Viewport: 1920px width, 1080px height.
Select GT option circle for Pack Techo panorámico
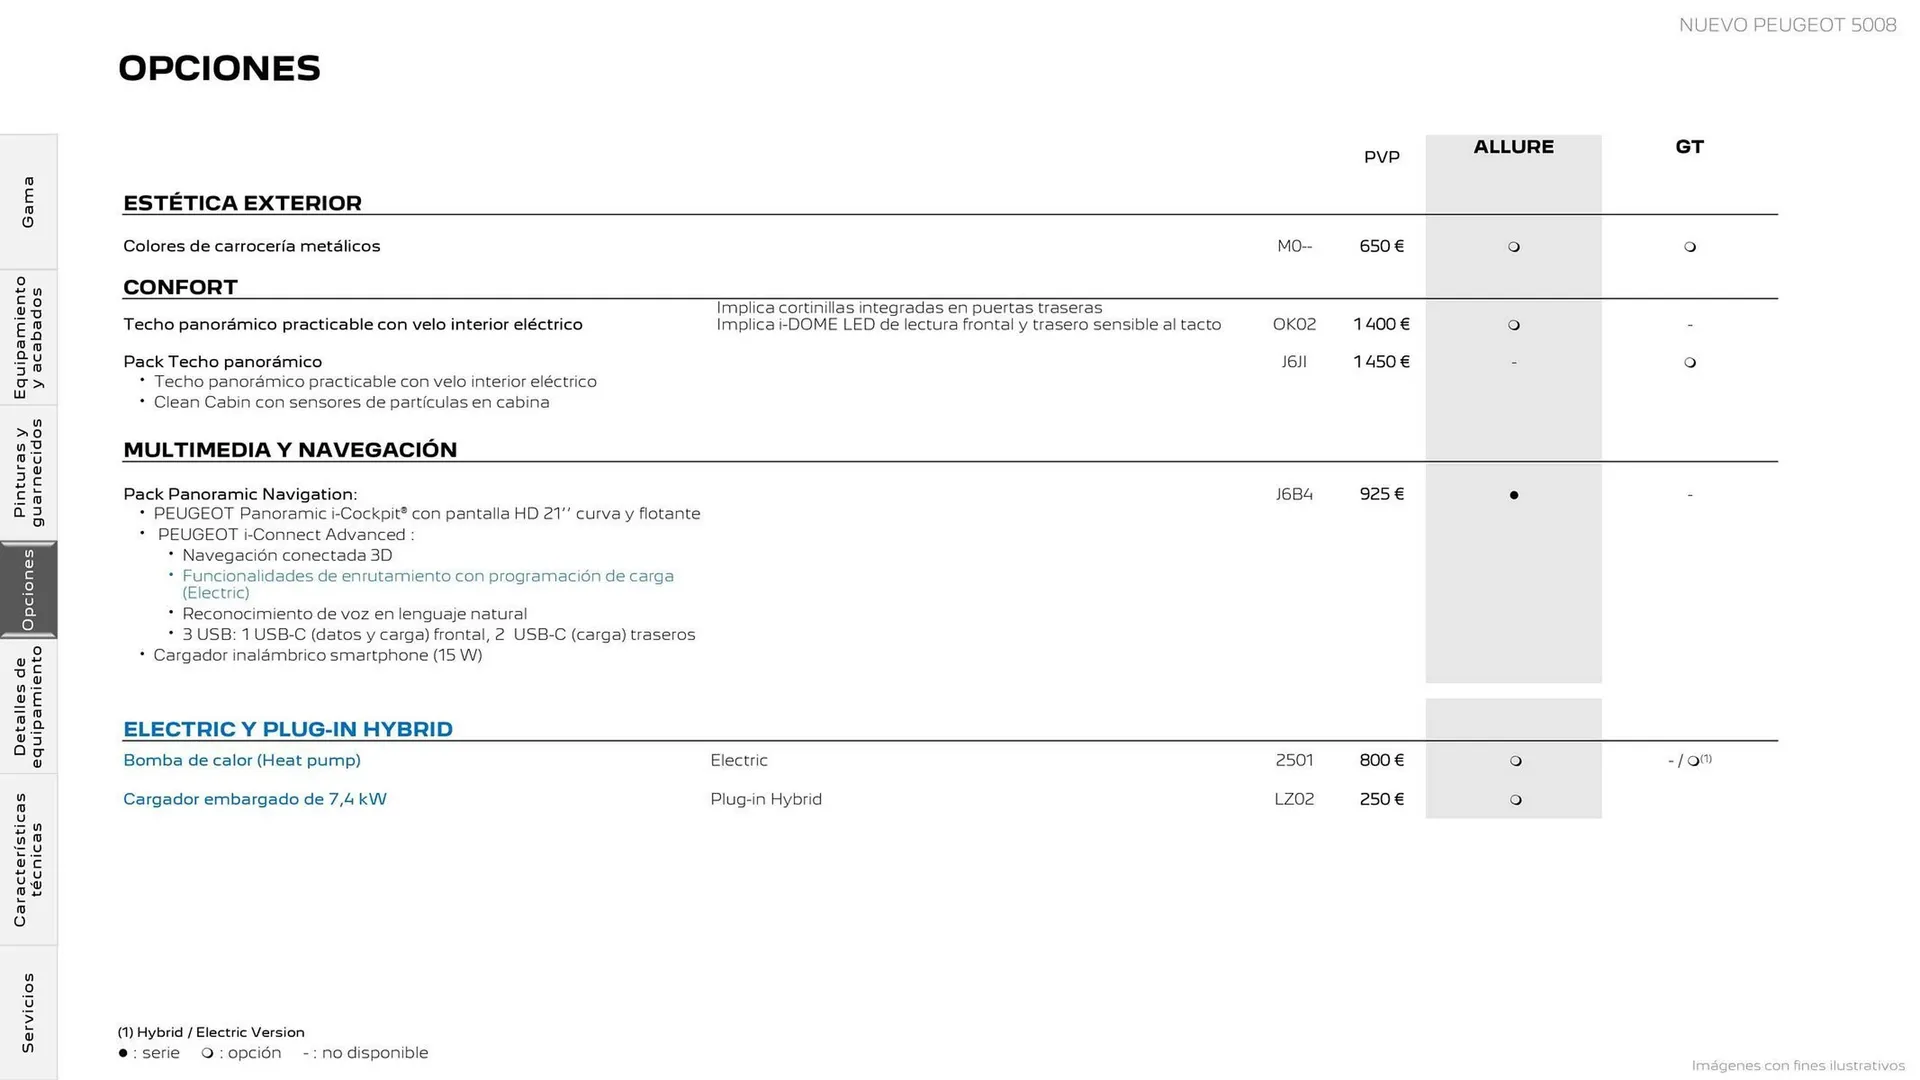click(1690, 363)
